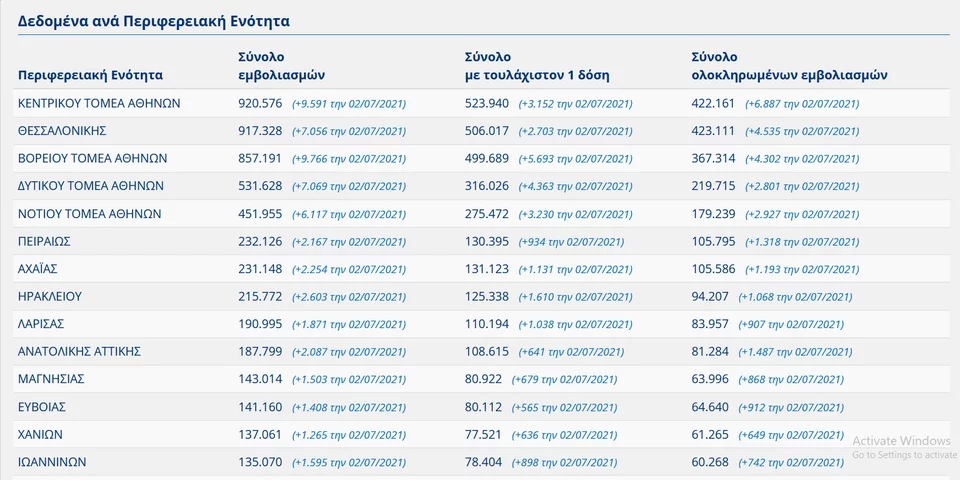Click the 506.017 at-least-one-dose value
The image size is (960, 480).
(x=487, y=131)
